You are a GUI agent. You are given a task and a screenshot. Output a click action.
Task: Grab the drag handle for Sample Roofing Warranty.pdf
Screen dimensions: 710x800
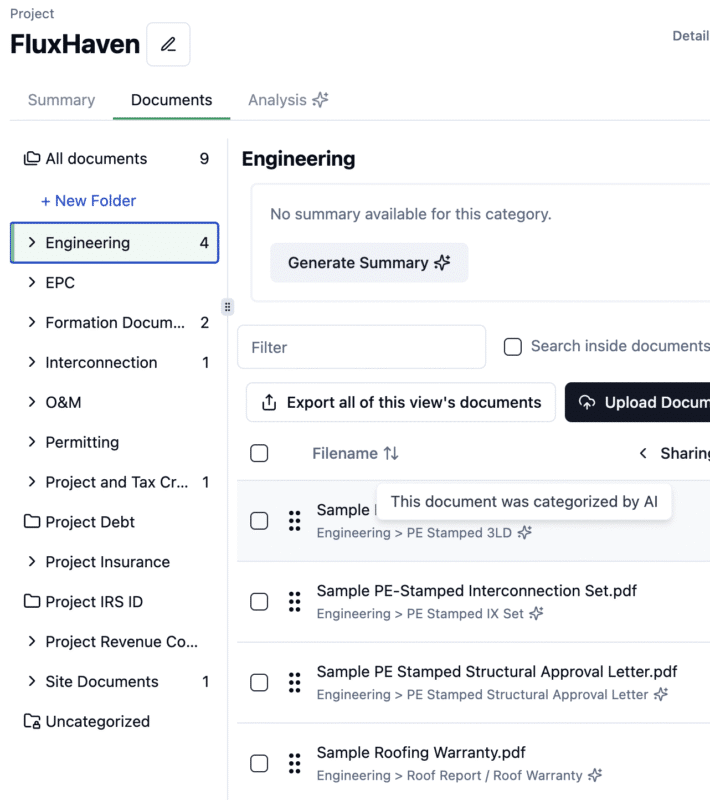point(294,763)
